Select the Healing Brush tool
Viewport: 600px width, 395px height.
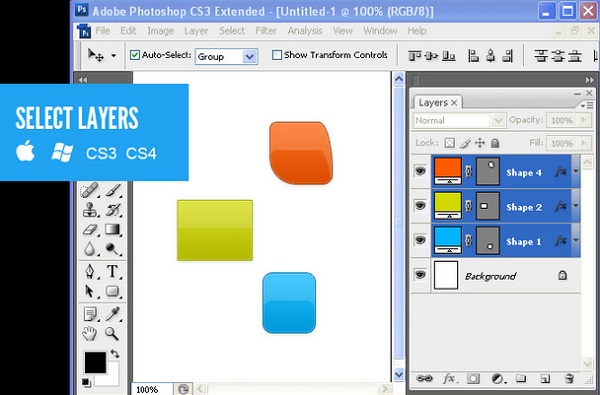(x=90, y=190)
